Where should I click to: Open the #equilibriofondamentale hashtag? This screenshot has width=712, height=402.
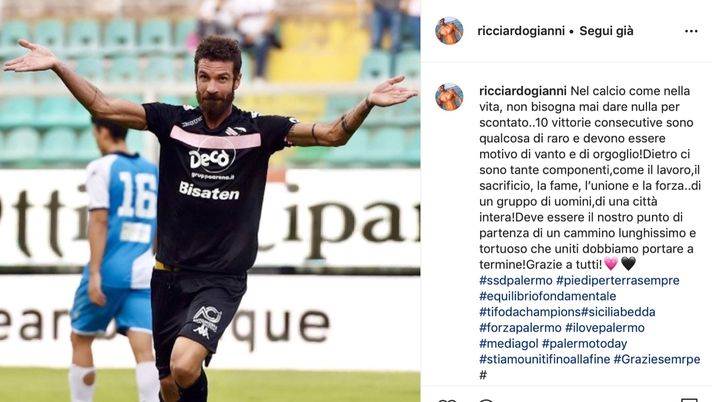click(548, 296)
